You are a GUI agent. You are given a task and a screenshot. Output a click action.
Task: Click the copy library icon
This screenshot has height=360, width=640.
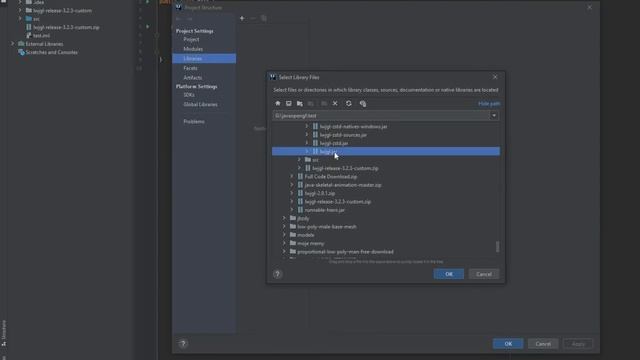[264, 18]
